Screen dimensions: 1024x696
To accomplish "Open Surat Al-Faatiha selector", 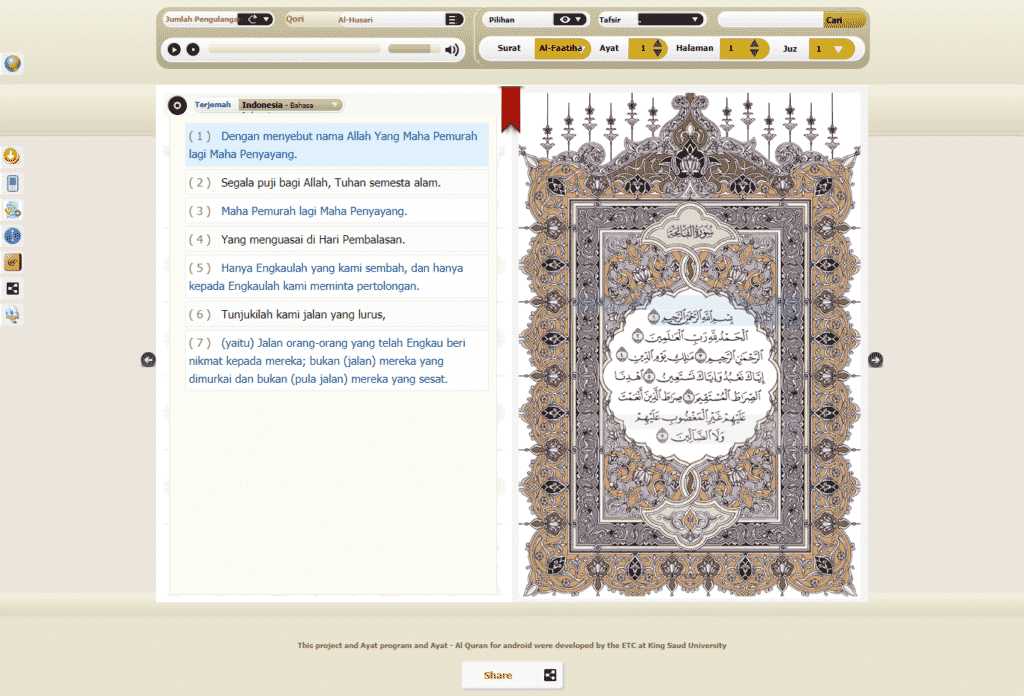I will click(x=562, y=48).
